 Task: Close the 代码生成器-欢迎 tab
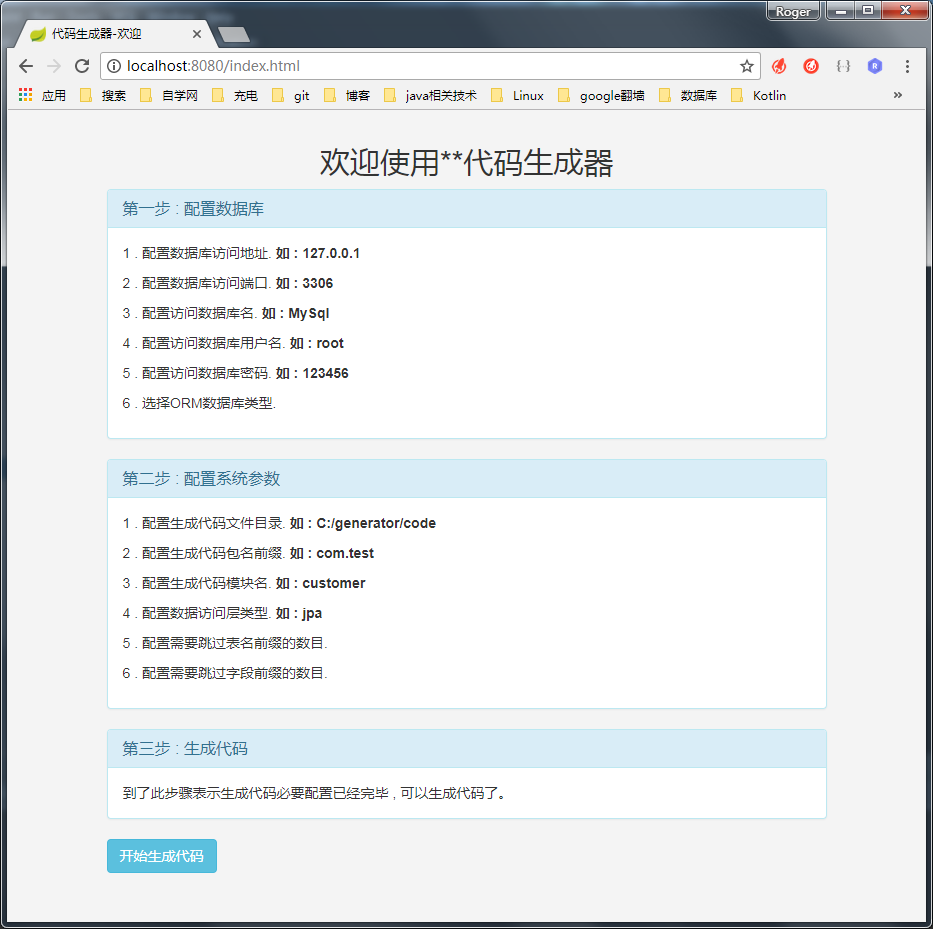coord(196,35)
